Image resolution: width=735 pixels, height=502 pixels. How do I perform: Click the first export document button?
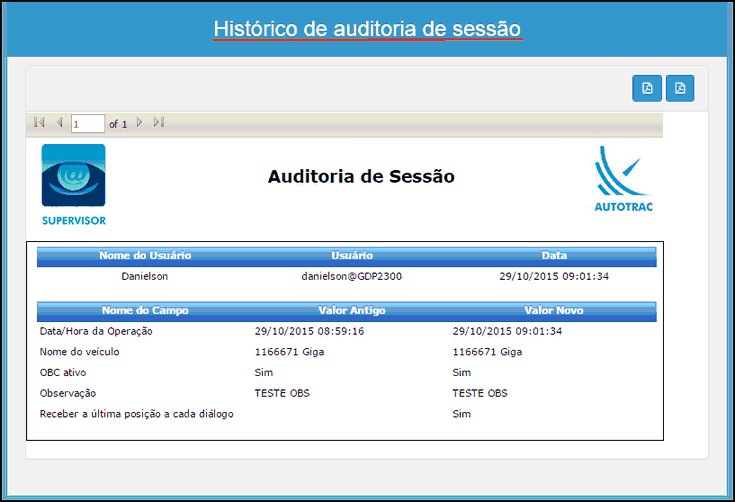pos(647,88)
